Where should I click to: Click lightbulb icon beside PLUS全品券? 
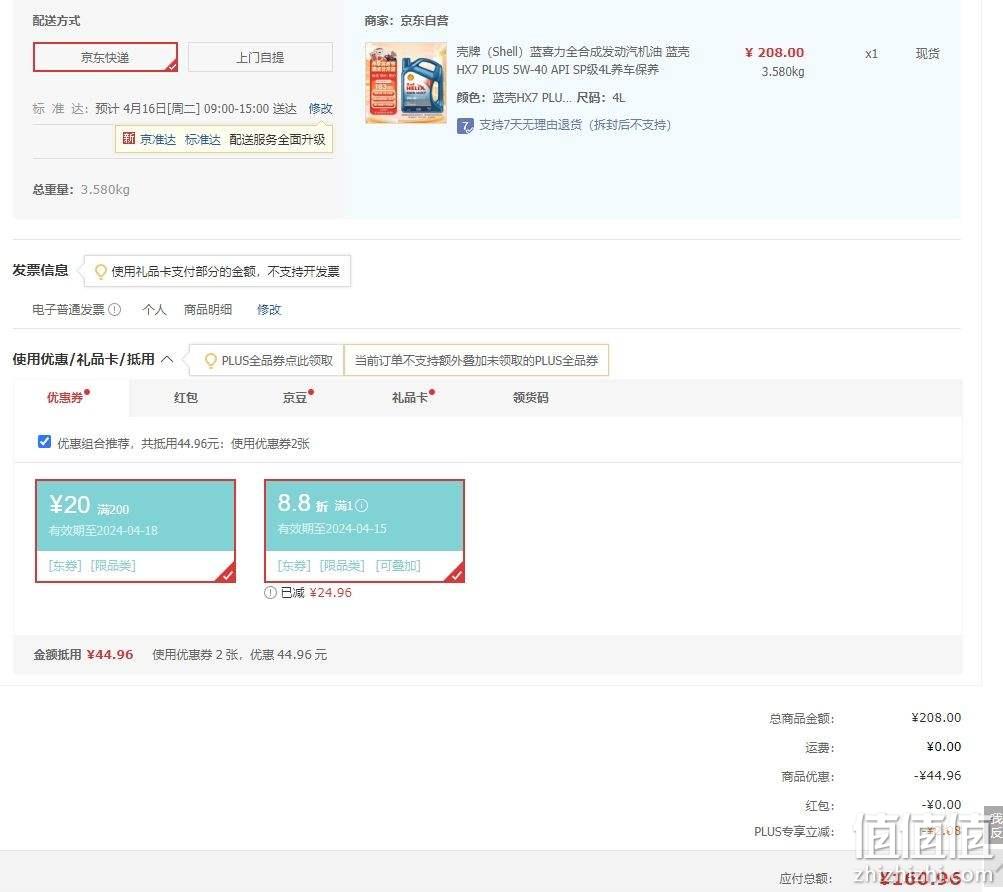tap(210, 360)
